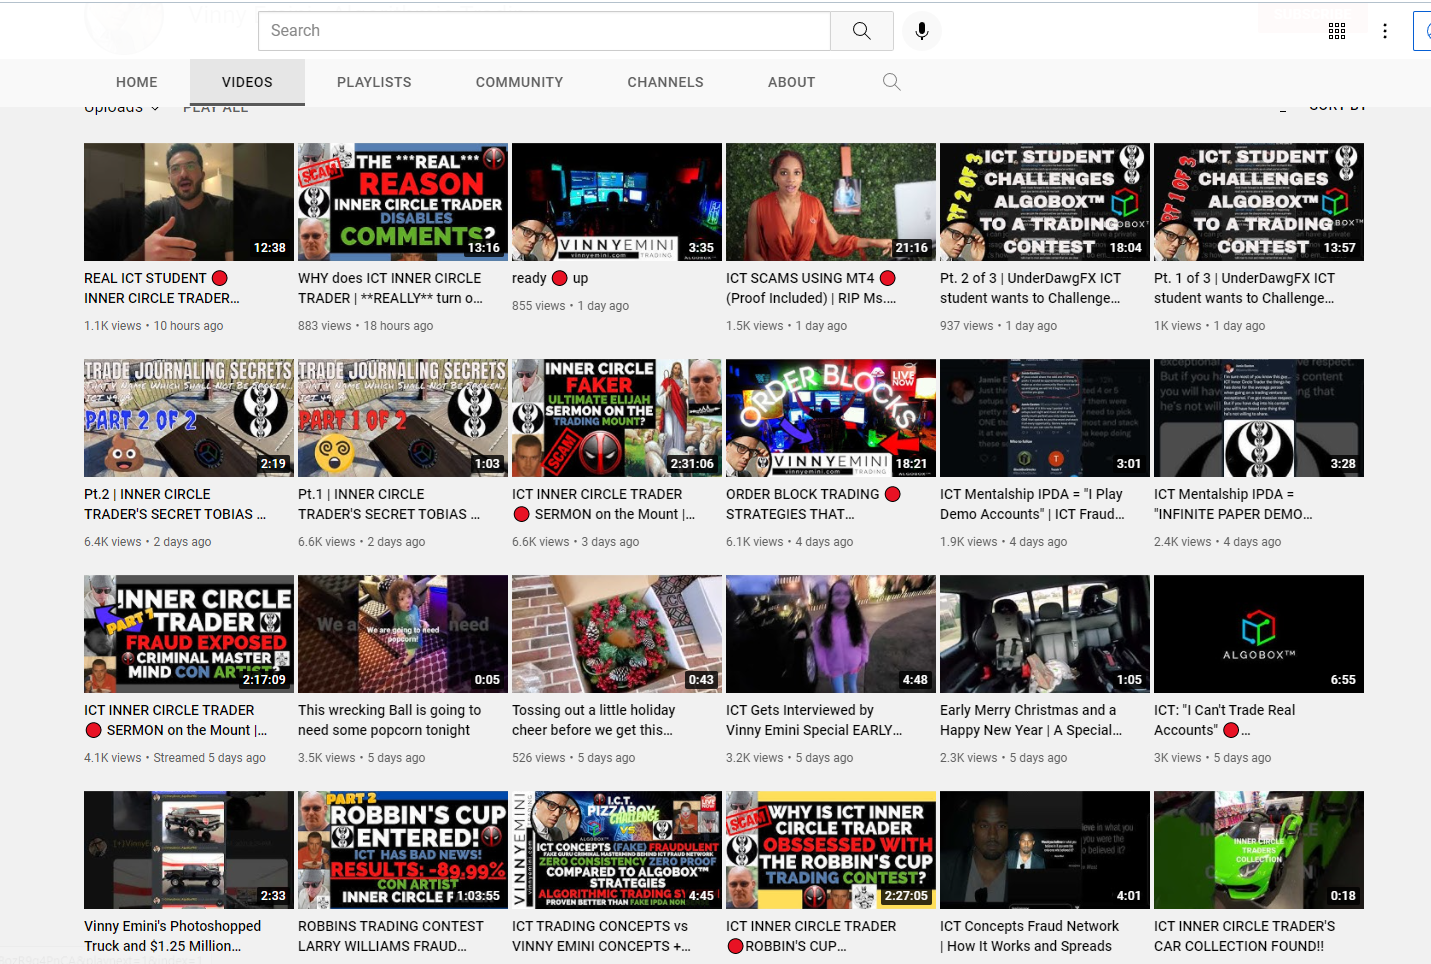Viewport: 1431px width, 964px height.
Task: Click the channel search magnifier next to ABOUT
Action: [892, 82]
